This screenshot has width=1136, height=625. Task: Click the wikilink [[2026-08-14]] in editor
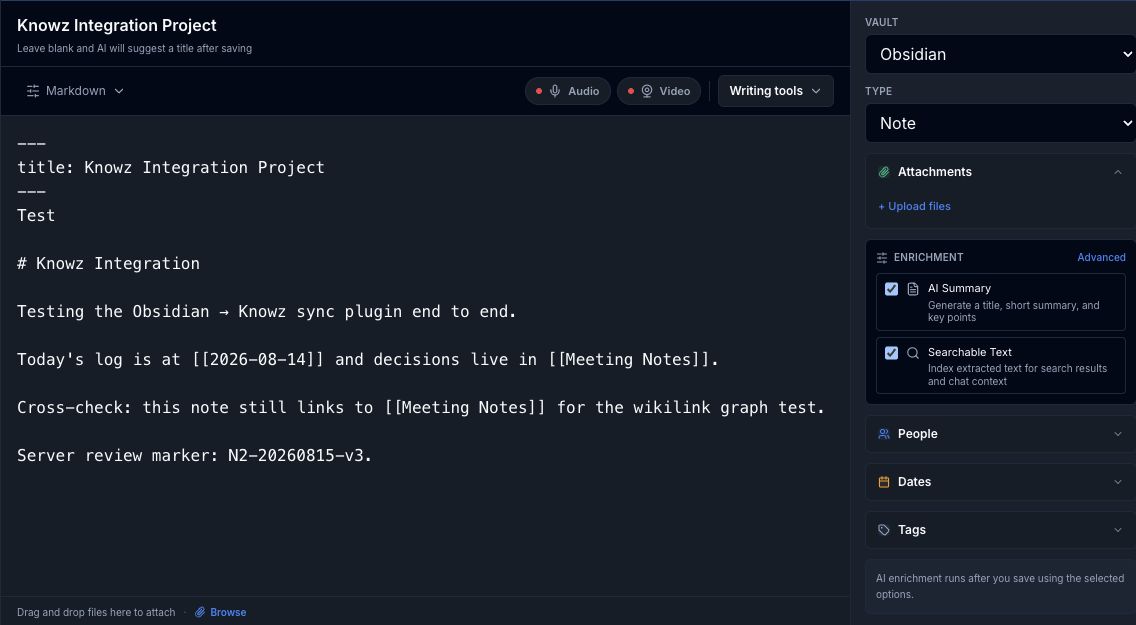tap(258, 360)
